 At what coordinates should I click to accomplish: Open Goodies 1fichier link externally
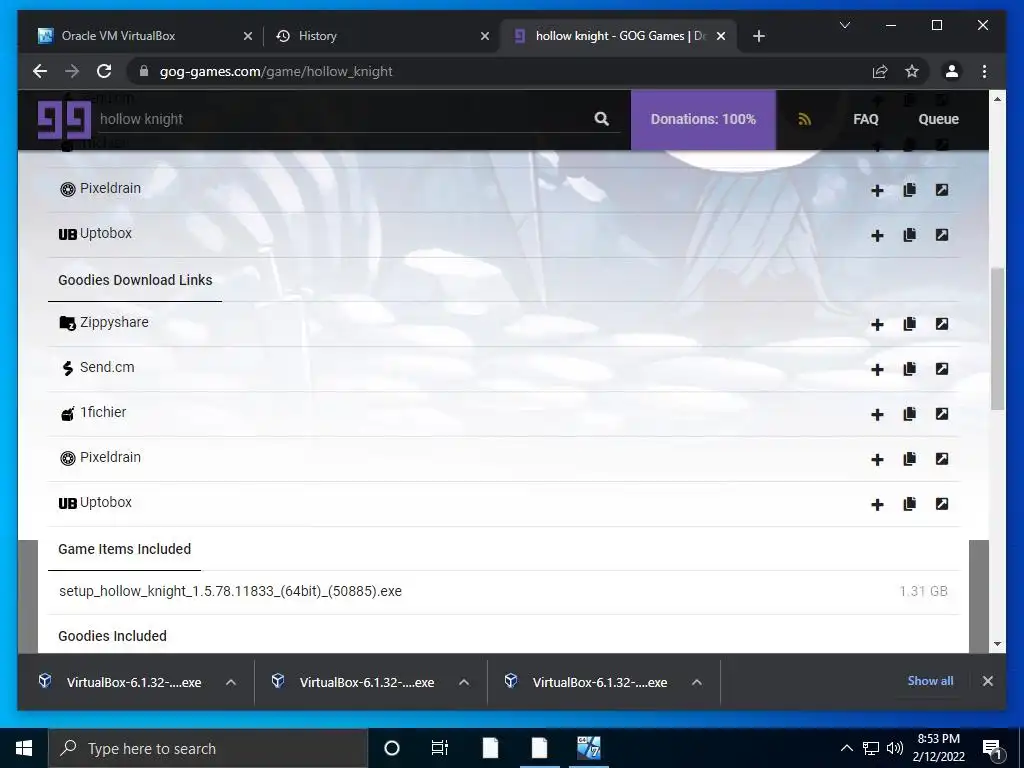[942, 414]
